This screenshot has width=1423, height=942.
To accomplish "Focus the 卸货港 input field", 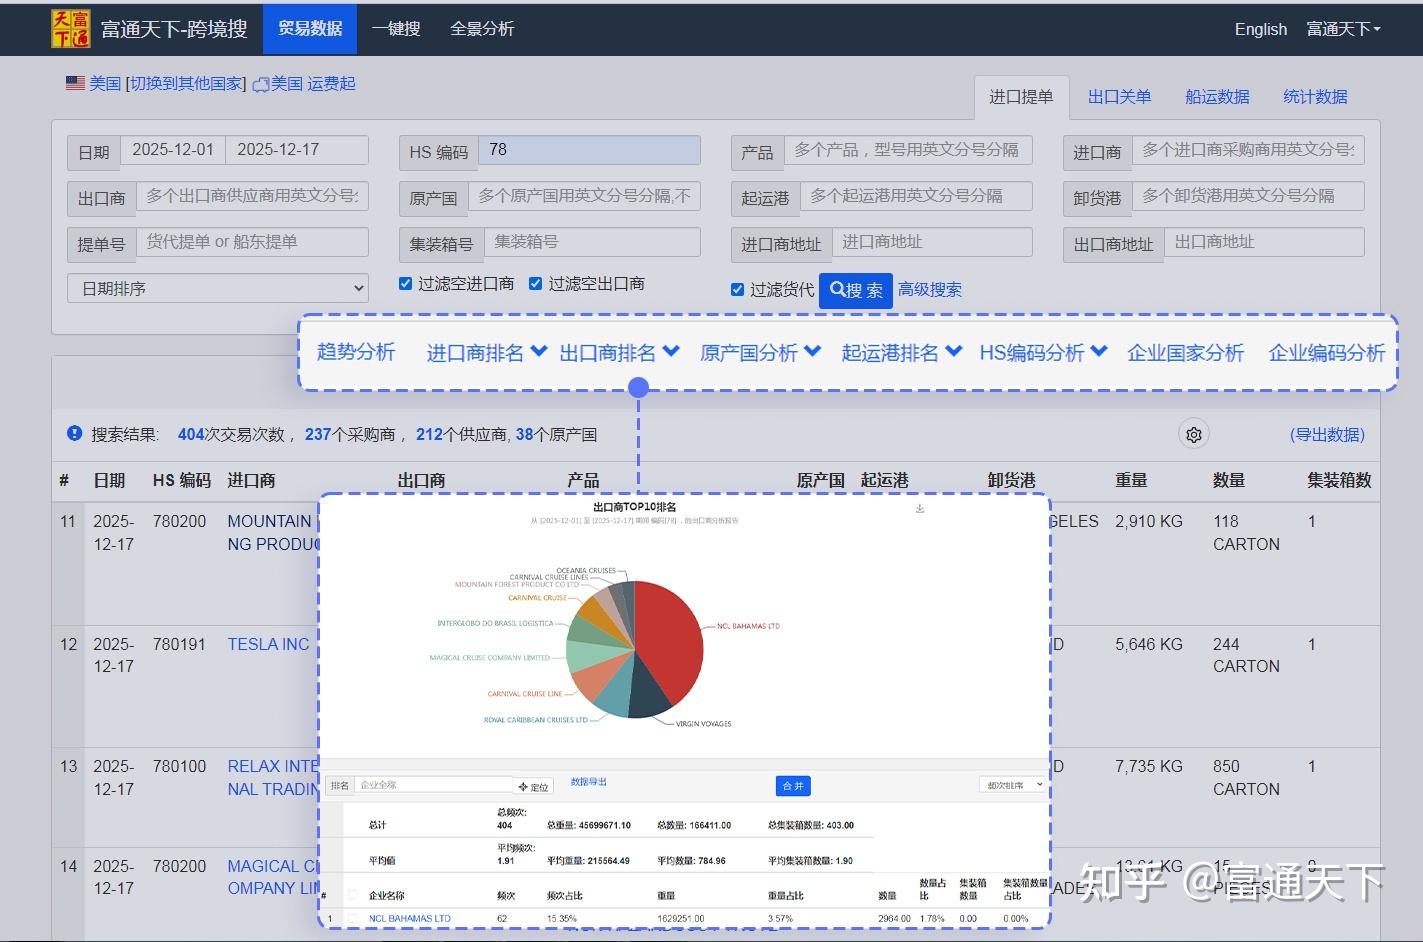I will click(1248, 196).
